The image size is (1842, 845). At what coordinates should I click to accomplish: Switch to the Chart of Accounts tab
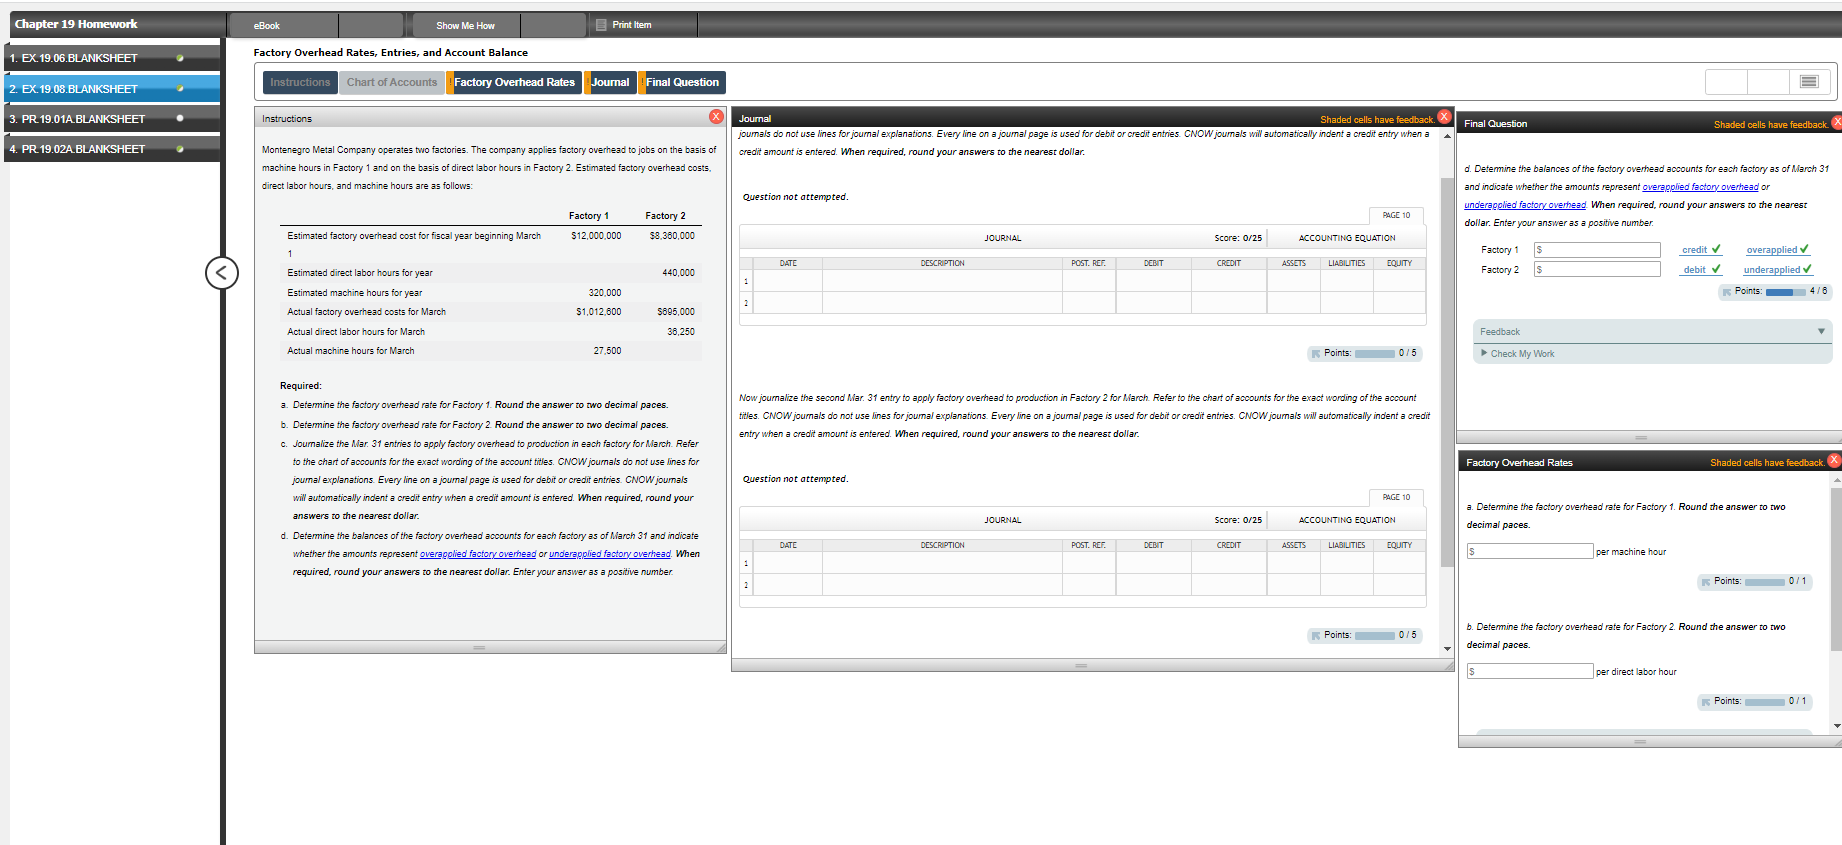click(392, 82)
